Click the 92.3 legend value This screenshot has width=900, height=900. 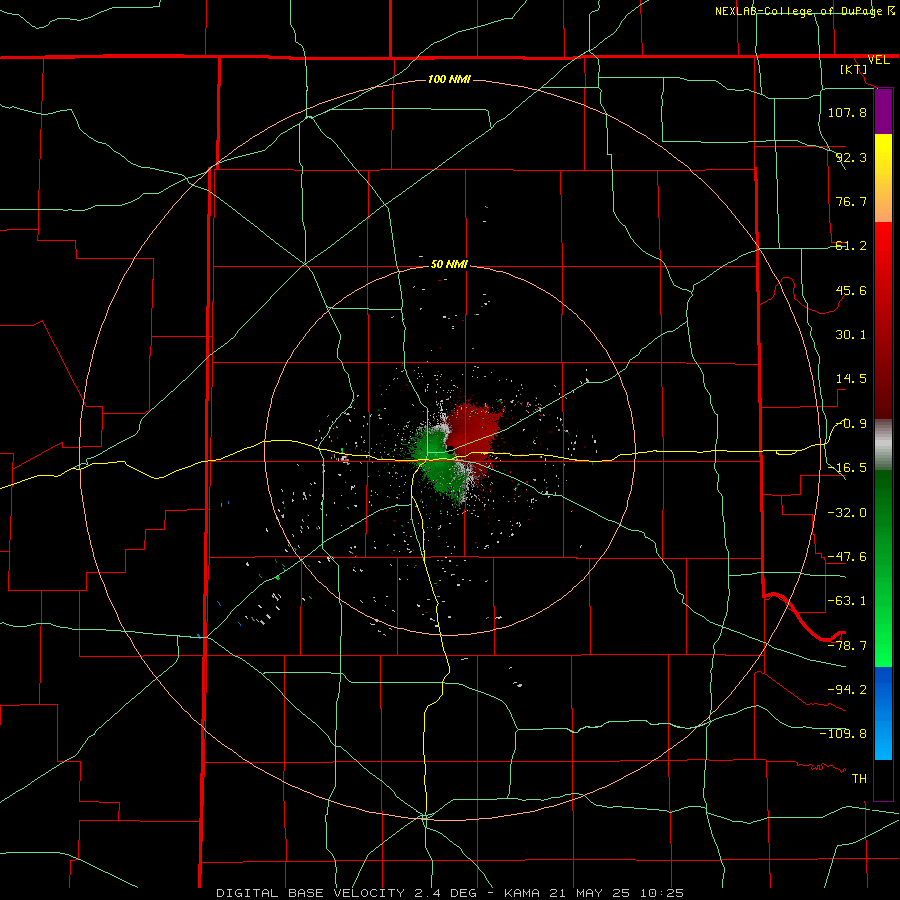point(851,157)
